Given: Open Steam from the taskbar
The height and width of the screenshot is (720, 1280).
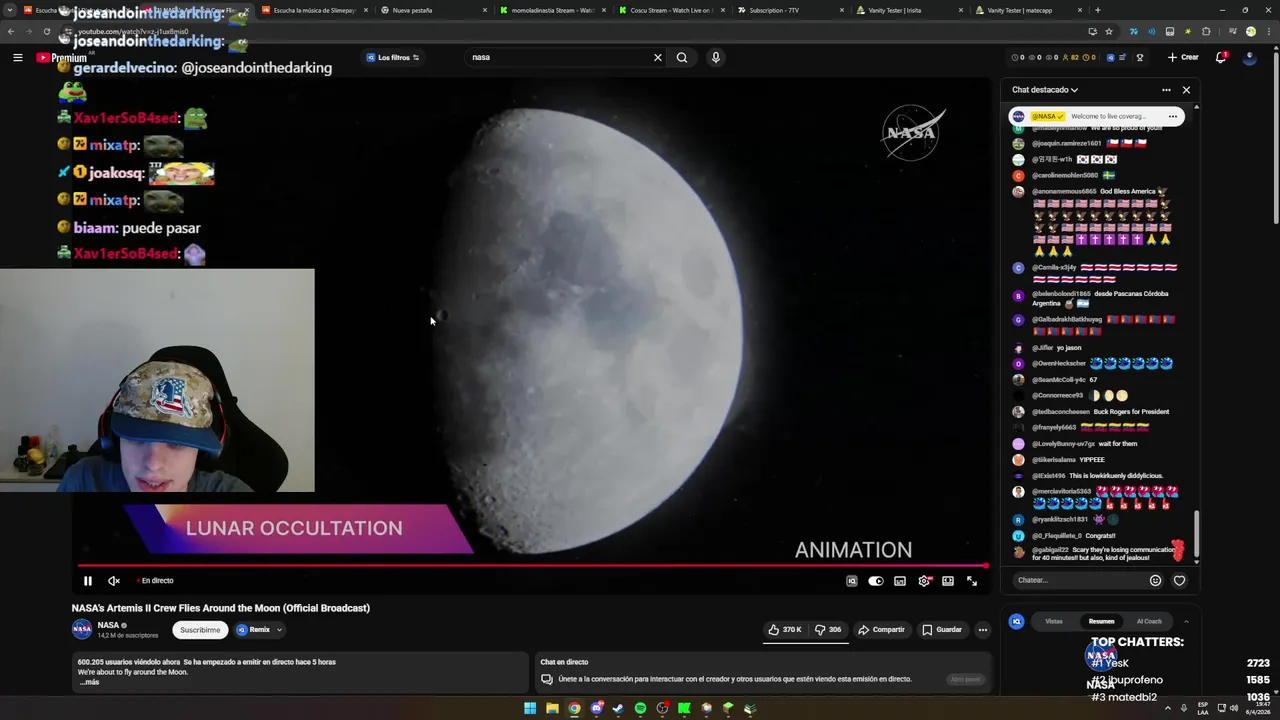Looking at the screenshot, I should [618, 709].
